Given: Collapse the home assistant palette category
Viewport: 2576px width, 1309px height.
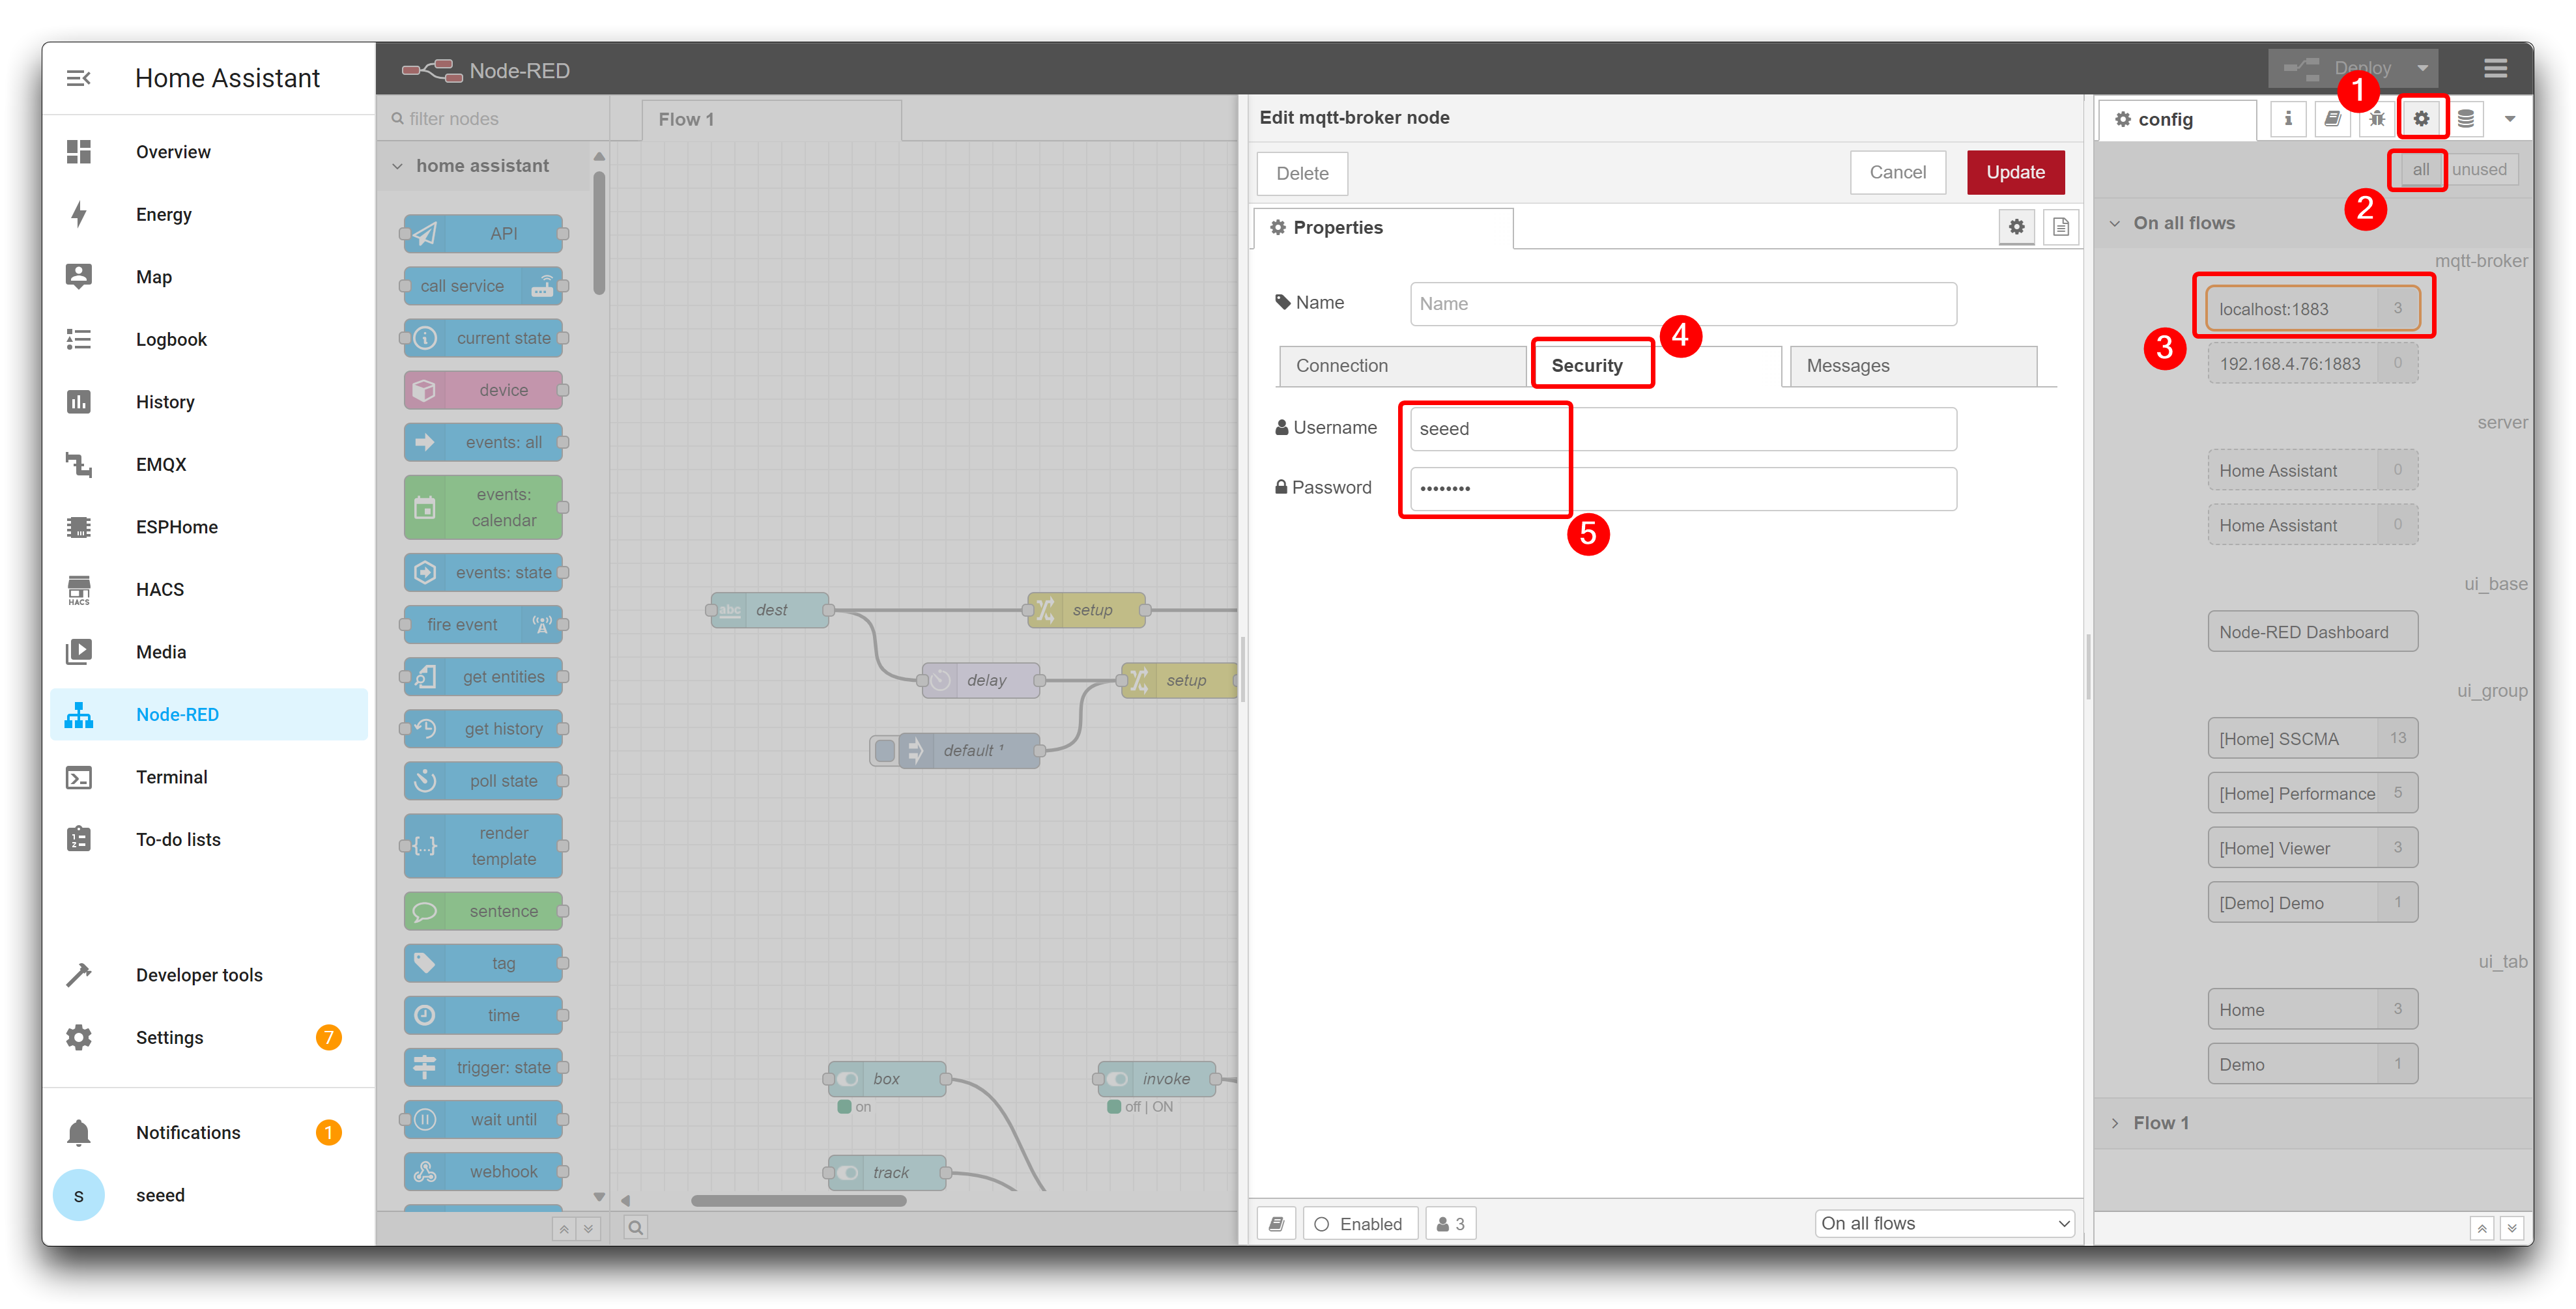Looking at the screenshot, I should click(x=398, y=166).
